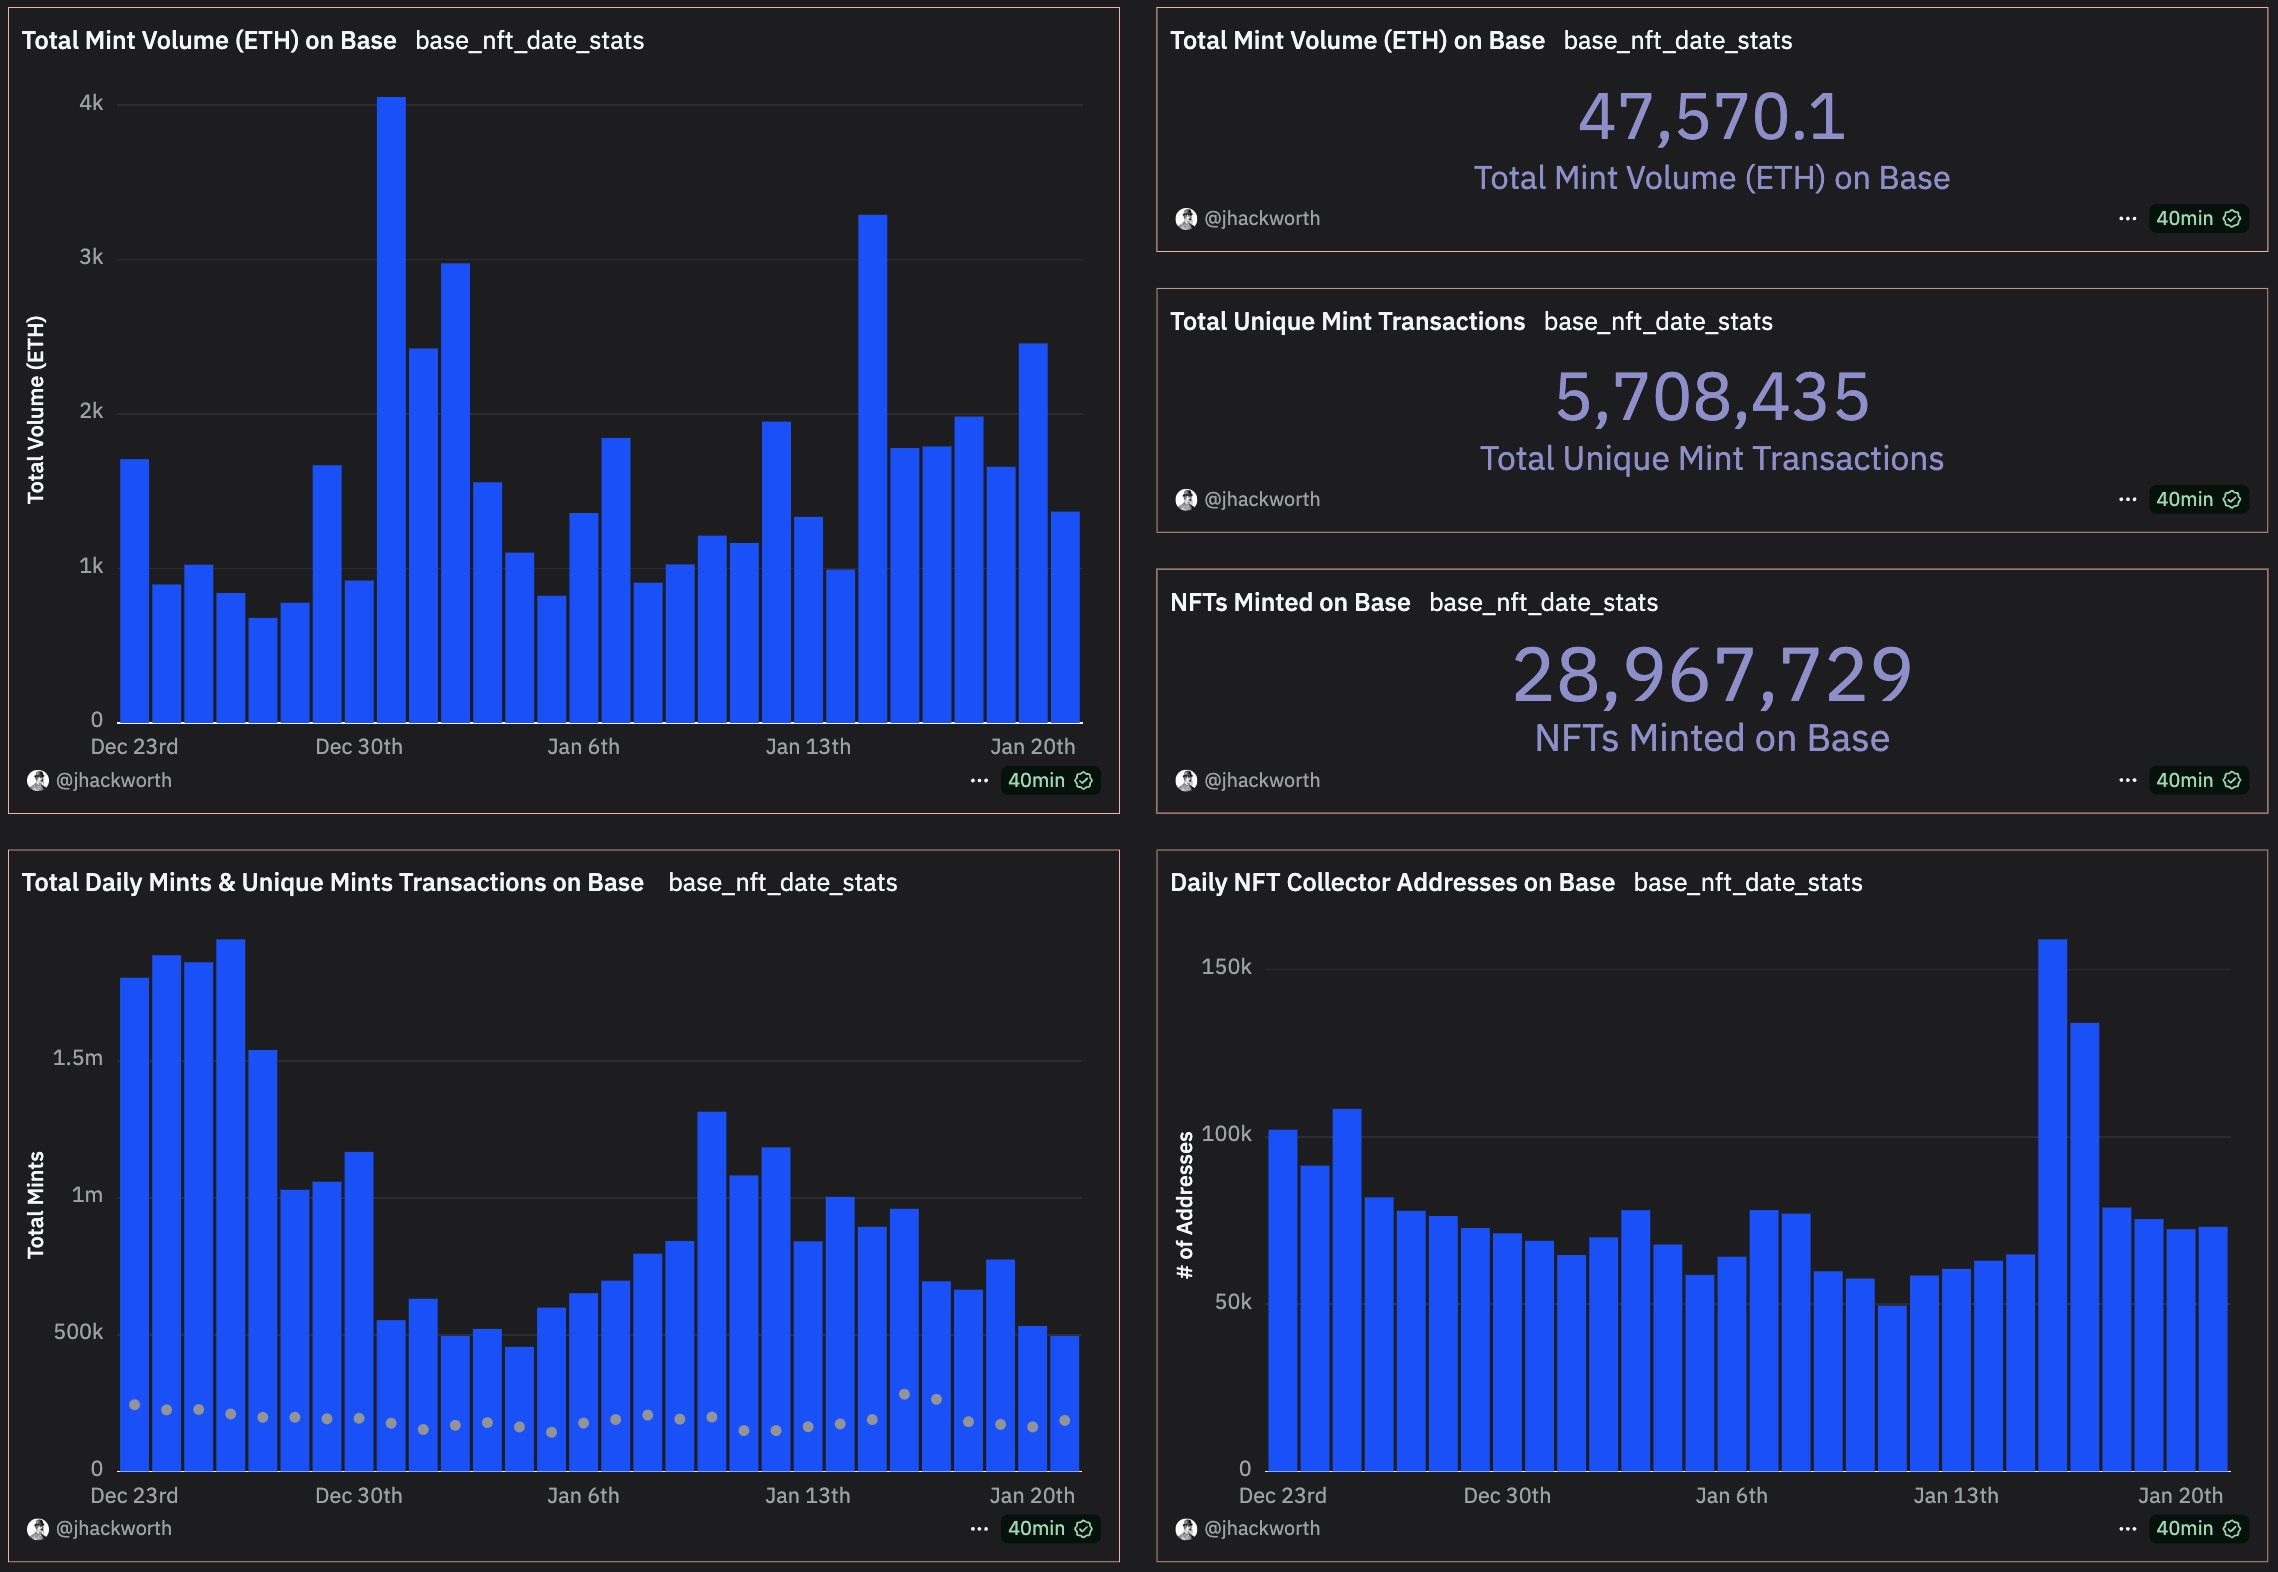Open base_nft_date_stats query link on mint volume chart
Screen dimensions: 2278x1572
coord(529,41)
